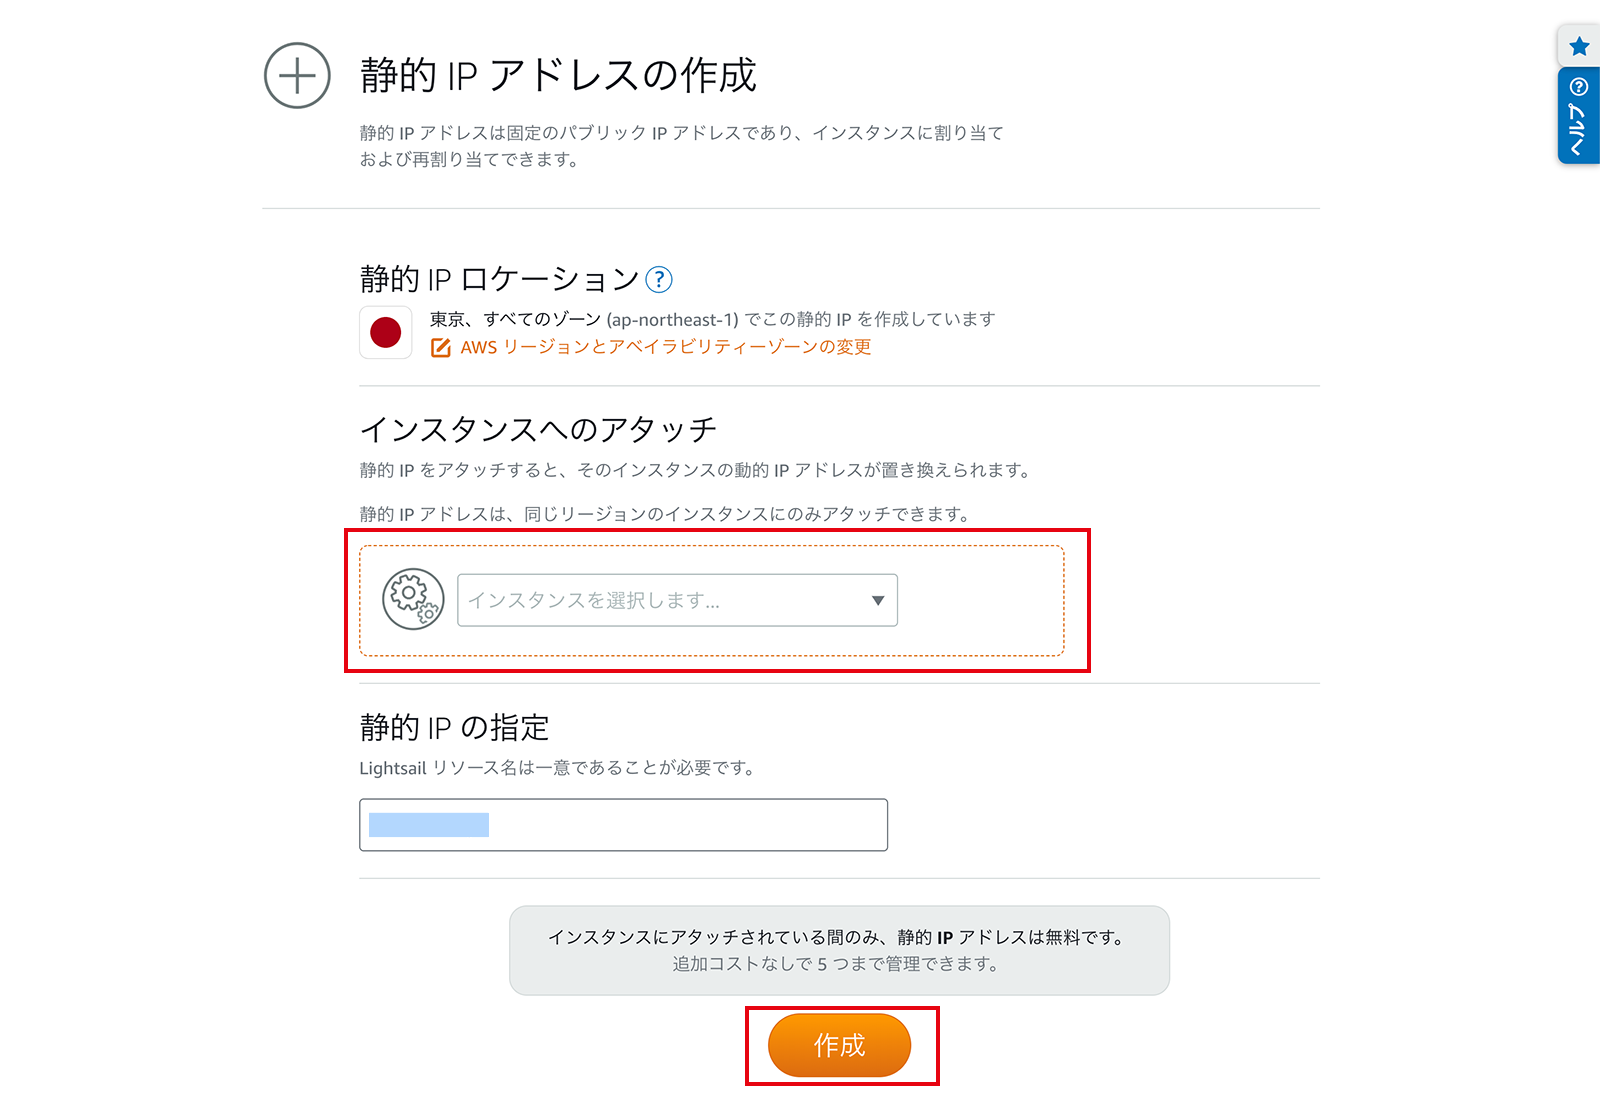Viewport: 1600px width, 1116px height.
Task: Click the orange edit pencil icon
Action: pos(440,348)
